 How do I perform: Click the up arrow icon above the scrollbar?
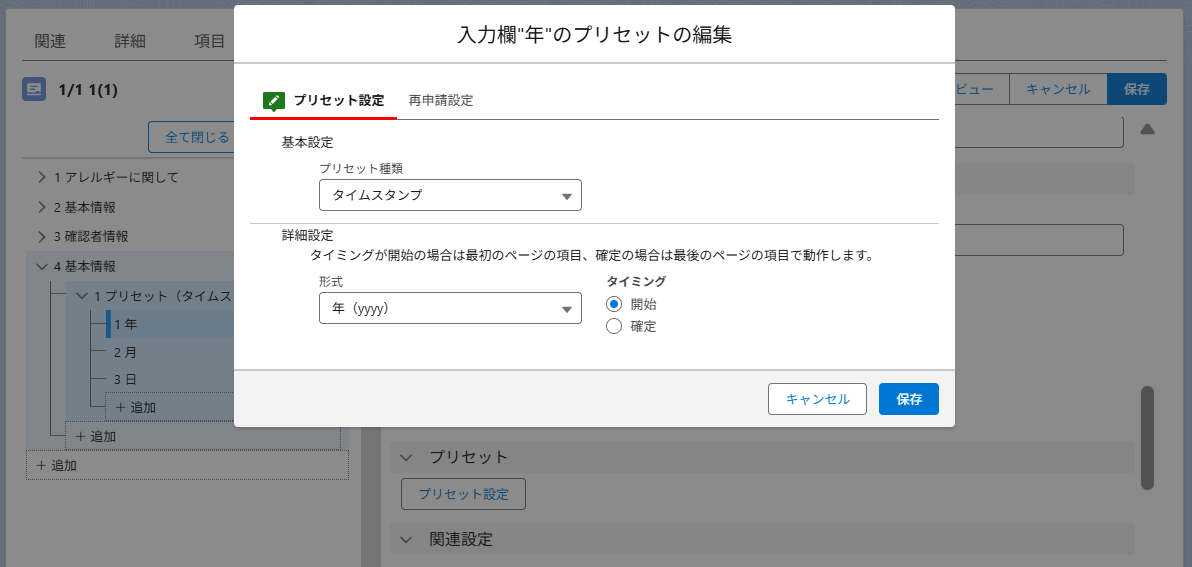point(1147,129)
